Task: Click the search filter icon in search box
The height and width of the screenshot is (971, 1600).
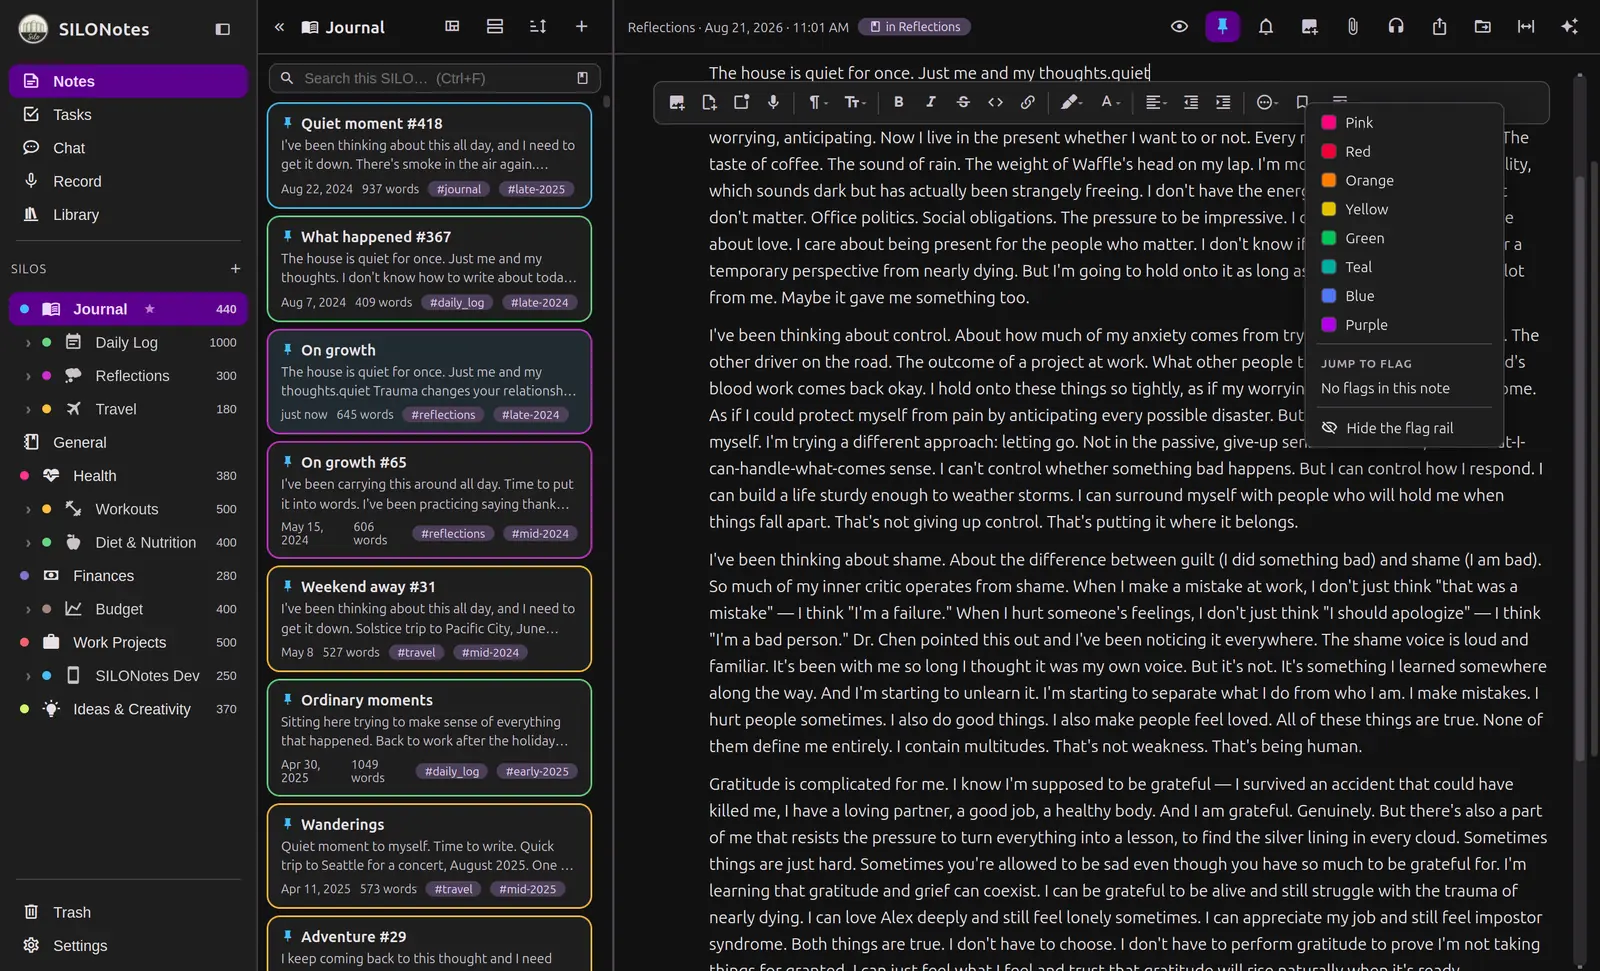Action: (582, 78)
